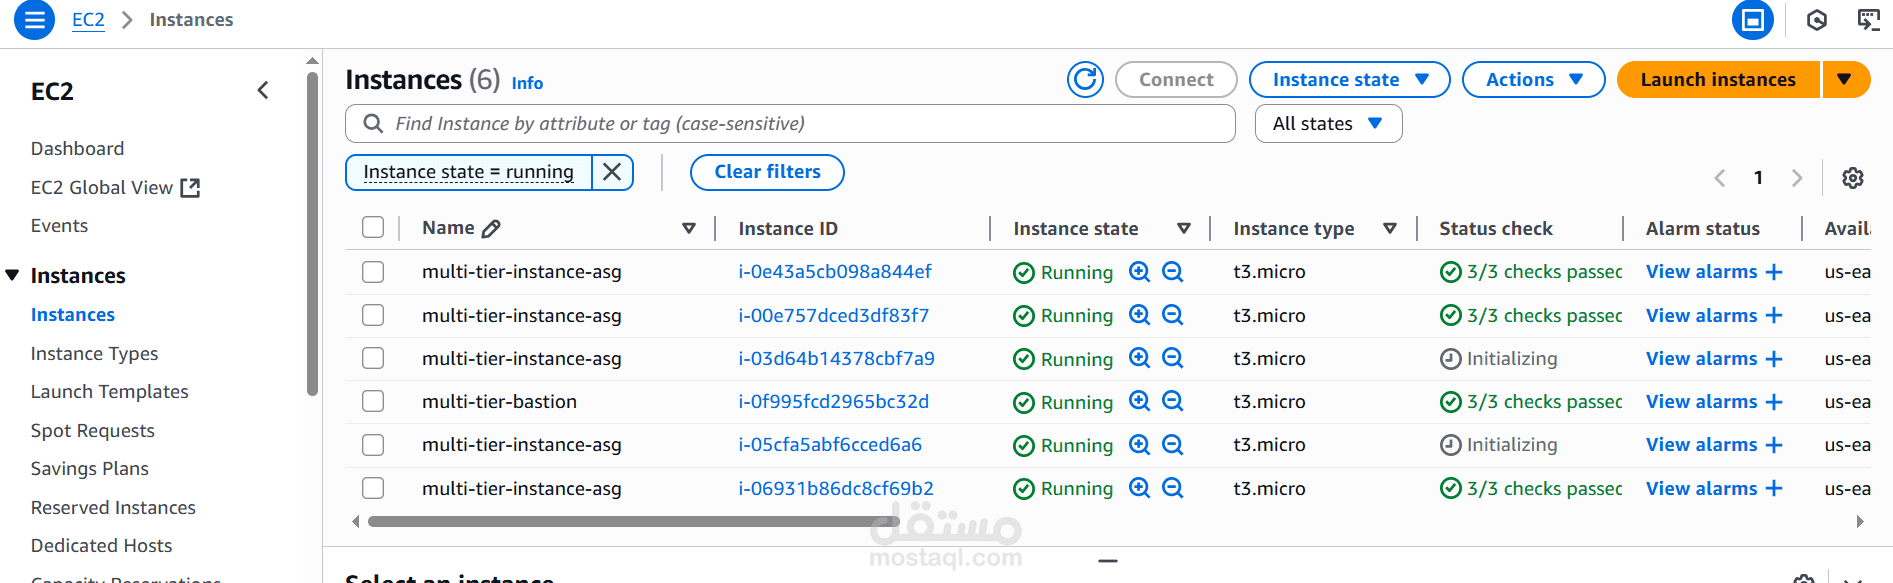Toggle the select-all instances checkbox
The image size is (1893, 583).
pyautogui.click(x=373, y=228)
